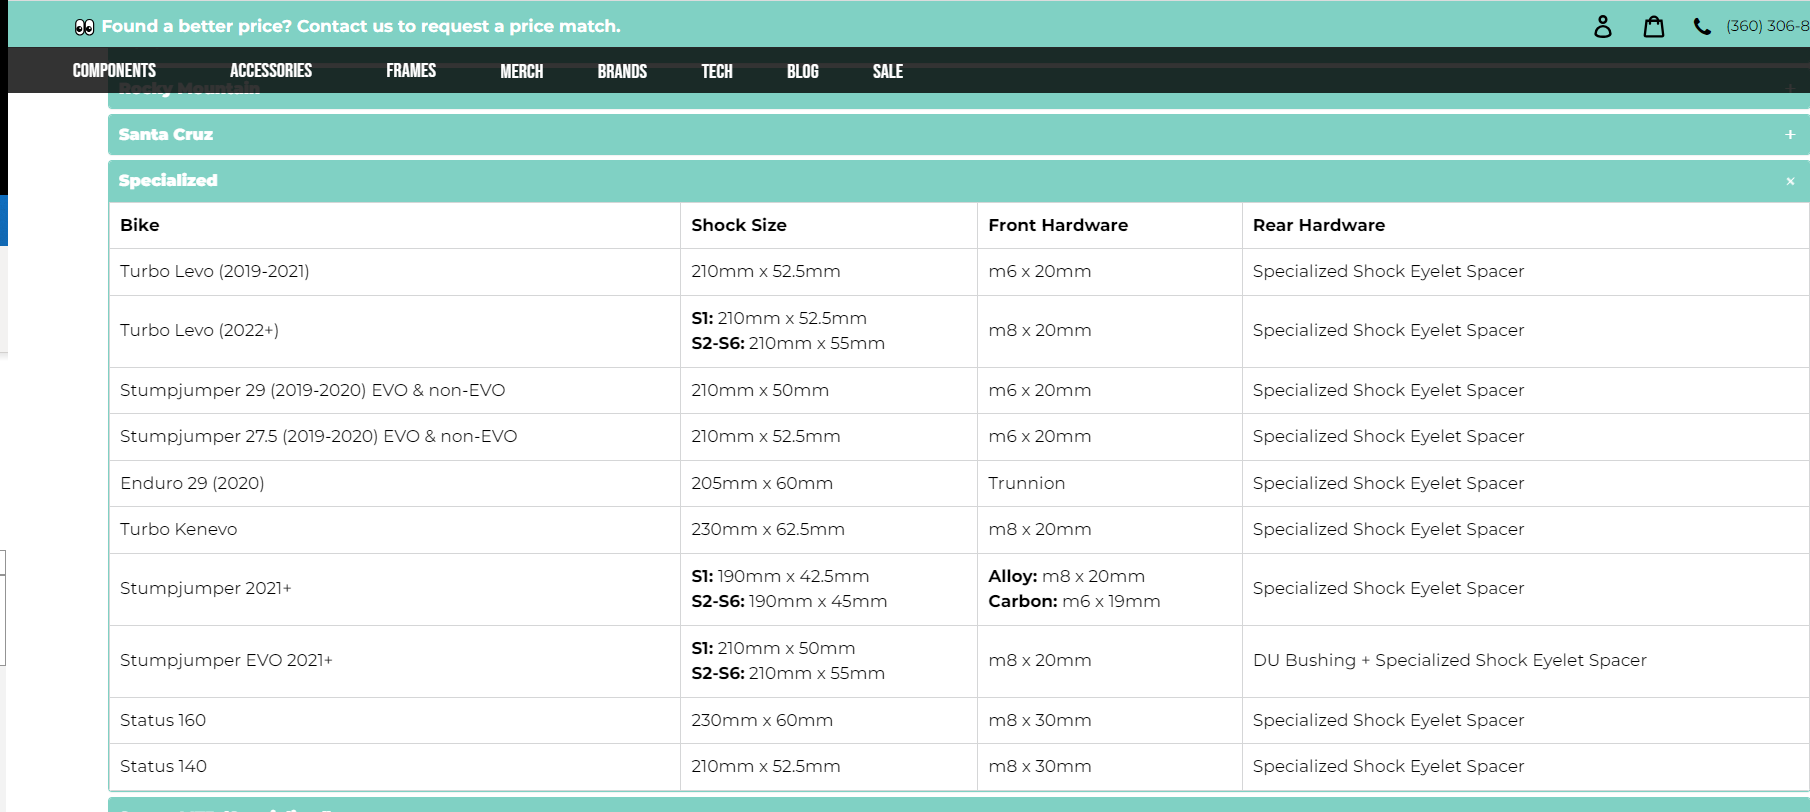Click Turbo Levo (2022+) S2-S6: 210mm x 55mm
The height and width of the screenshot is (812, 1810).
[788, 343]
